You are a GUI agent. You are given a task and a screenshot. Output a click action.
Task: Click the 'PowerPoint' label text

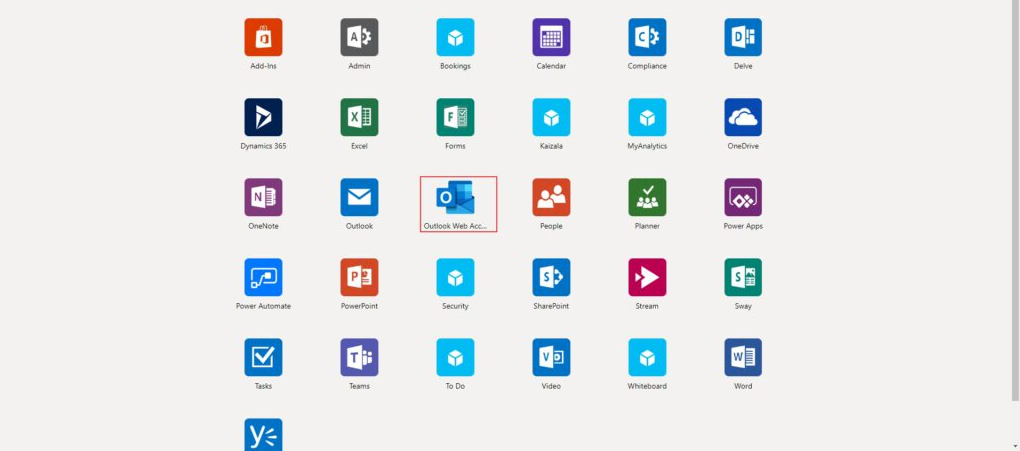[359, 306]
